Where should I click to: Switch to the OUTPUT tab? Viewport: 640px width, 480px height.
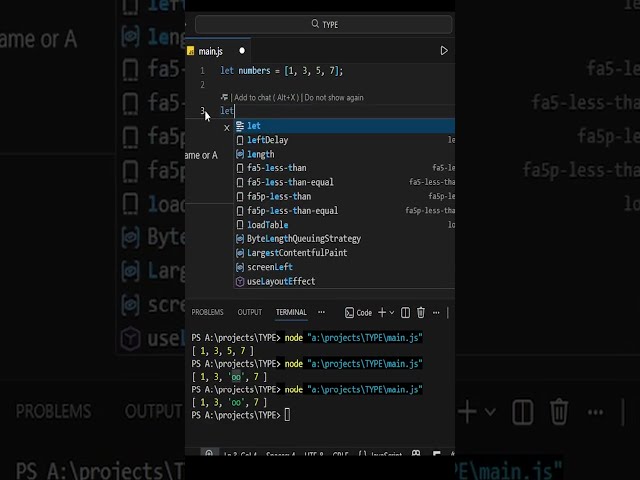coord(250,312)
